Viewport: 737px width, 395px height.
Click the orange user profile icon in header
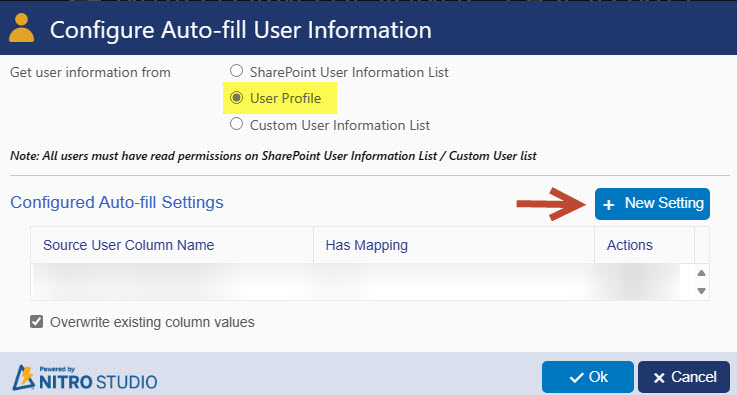[x=22, y=28]
